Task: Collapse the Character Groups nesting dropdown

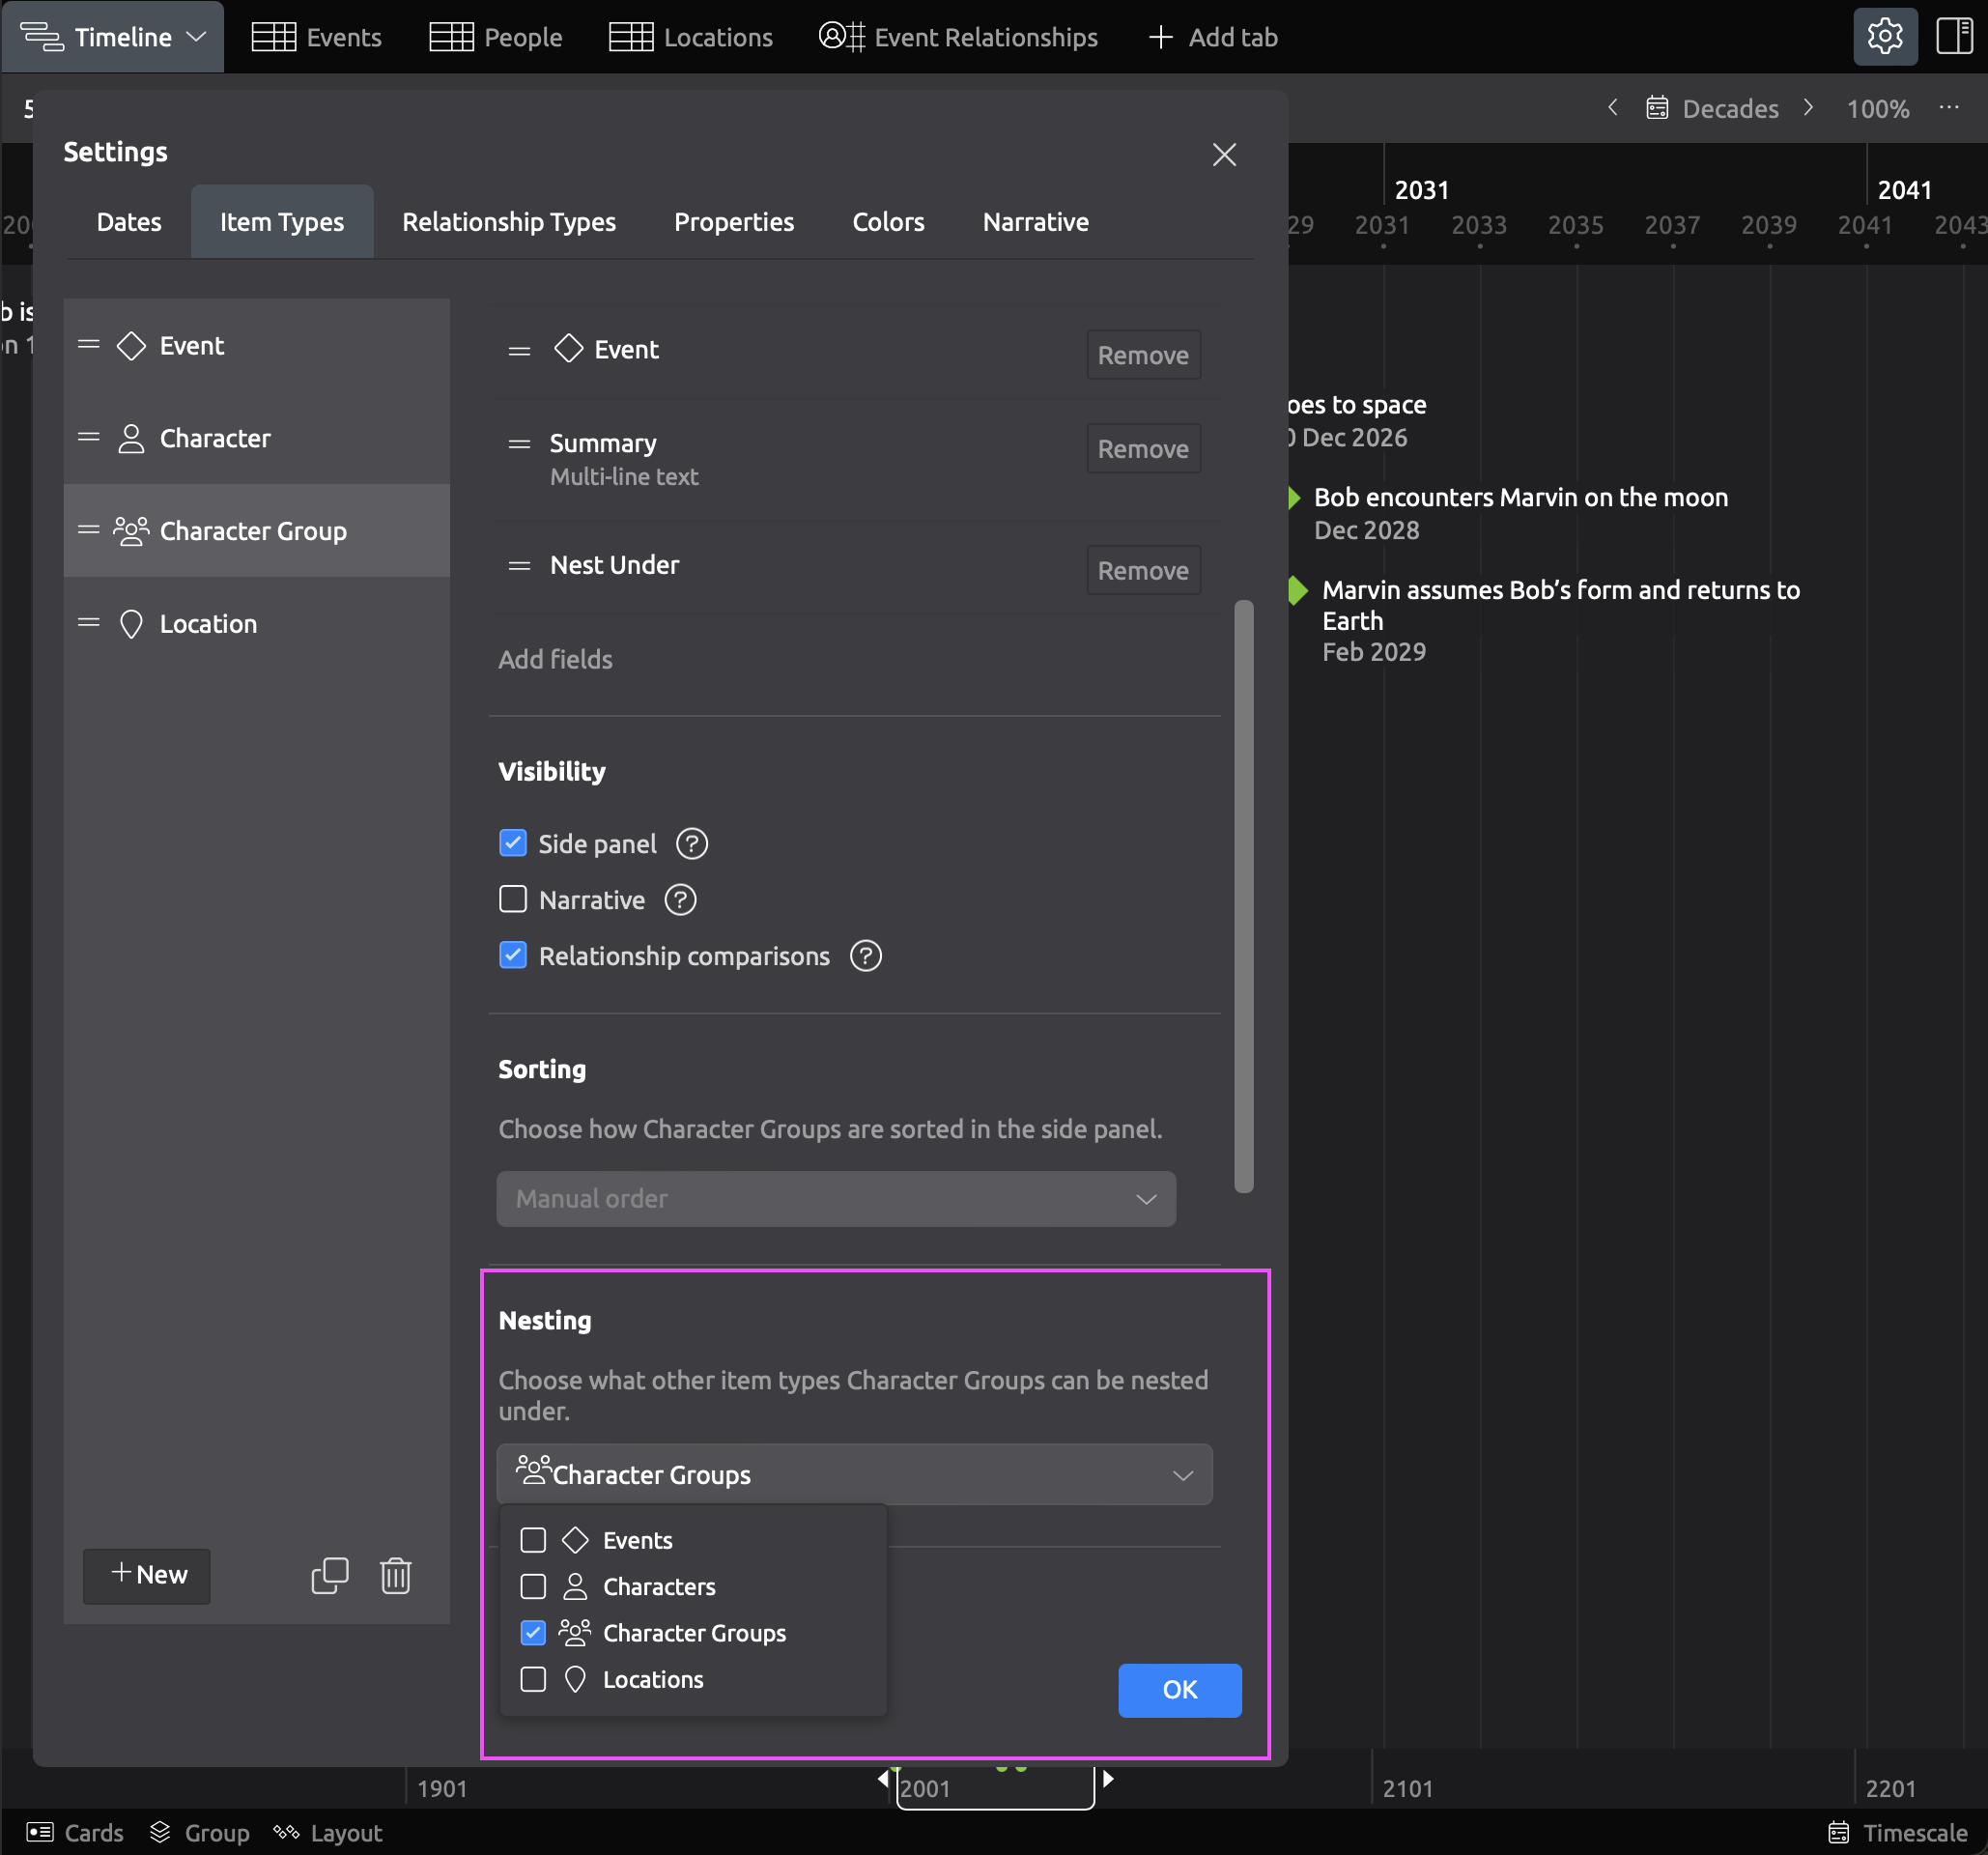Action: pos(1182,1475)
